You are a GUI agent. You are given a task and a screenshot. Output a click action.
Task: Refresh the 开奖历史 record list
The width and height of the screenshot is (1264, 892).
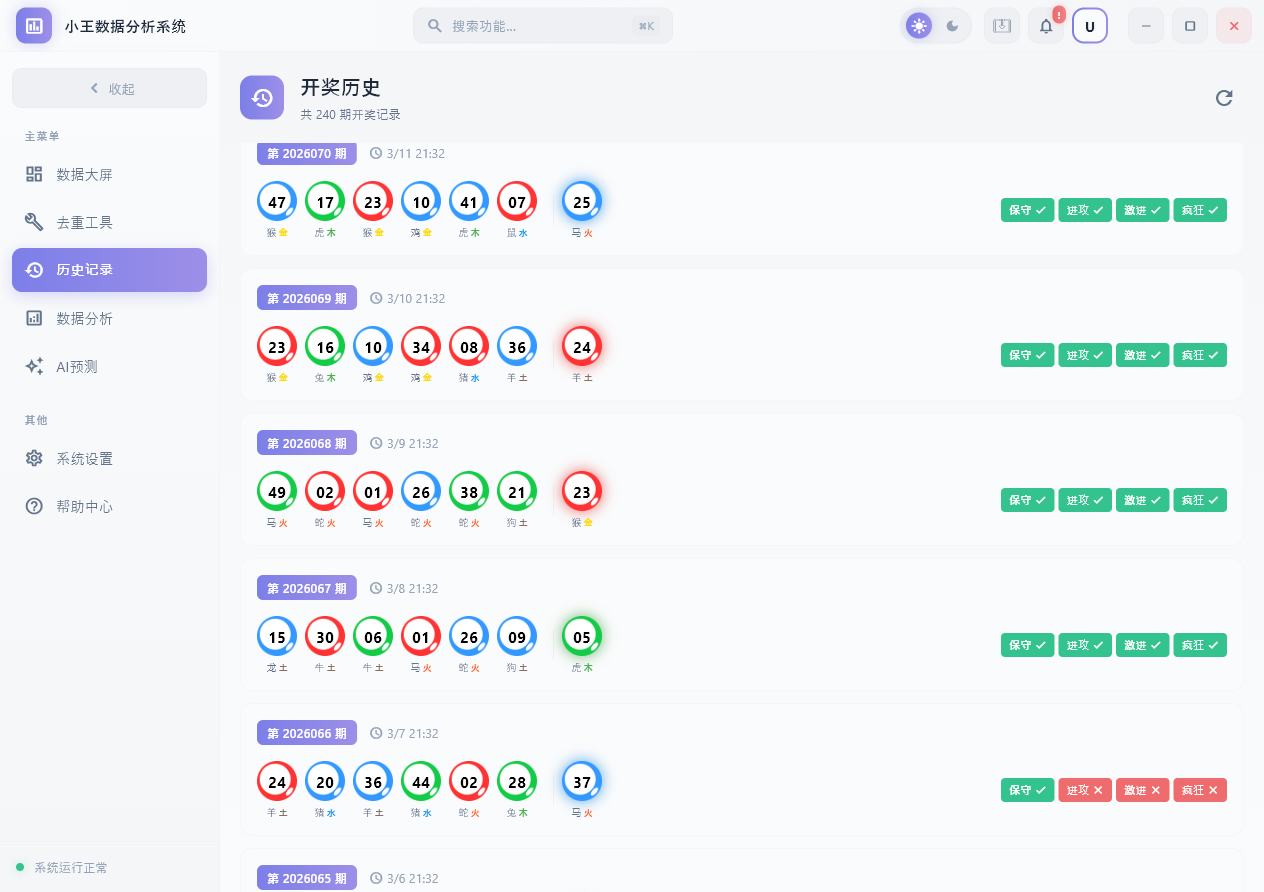point(1224,98)
